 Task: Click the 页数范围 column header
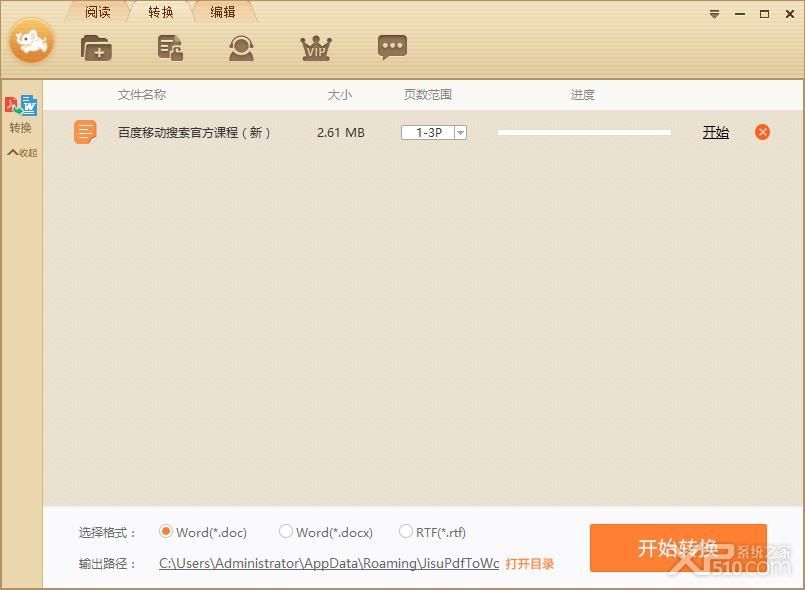(428, 94)
